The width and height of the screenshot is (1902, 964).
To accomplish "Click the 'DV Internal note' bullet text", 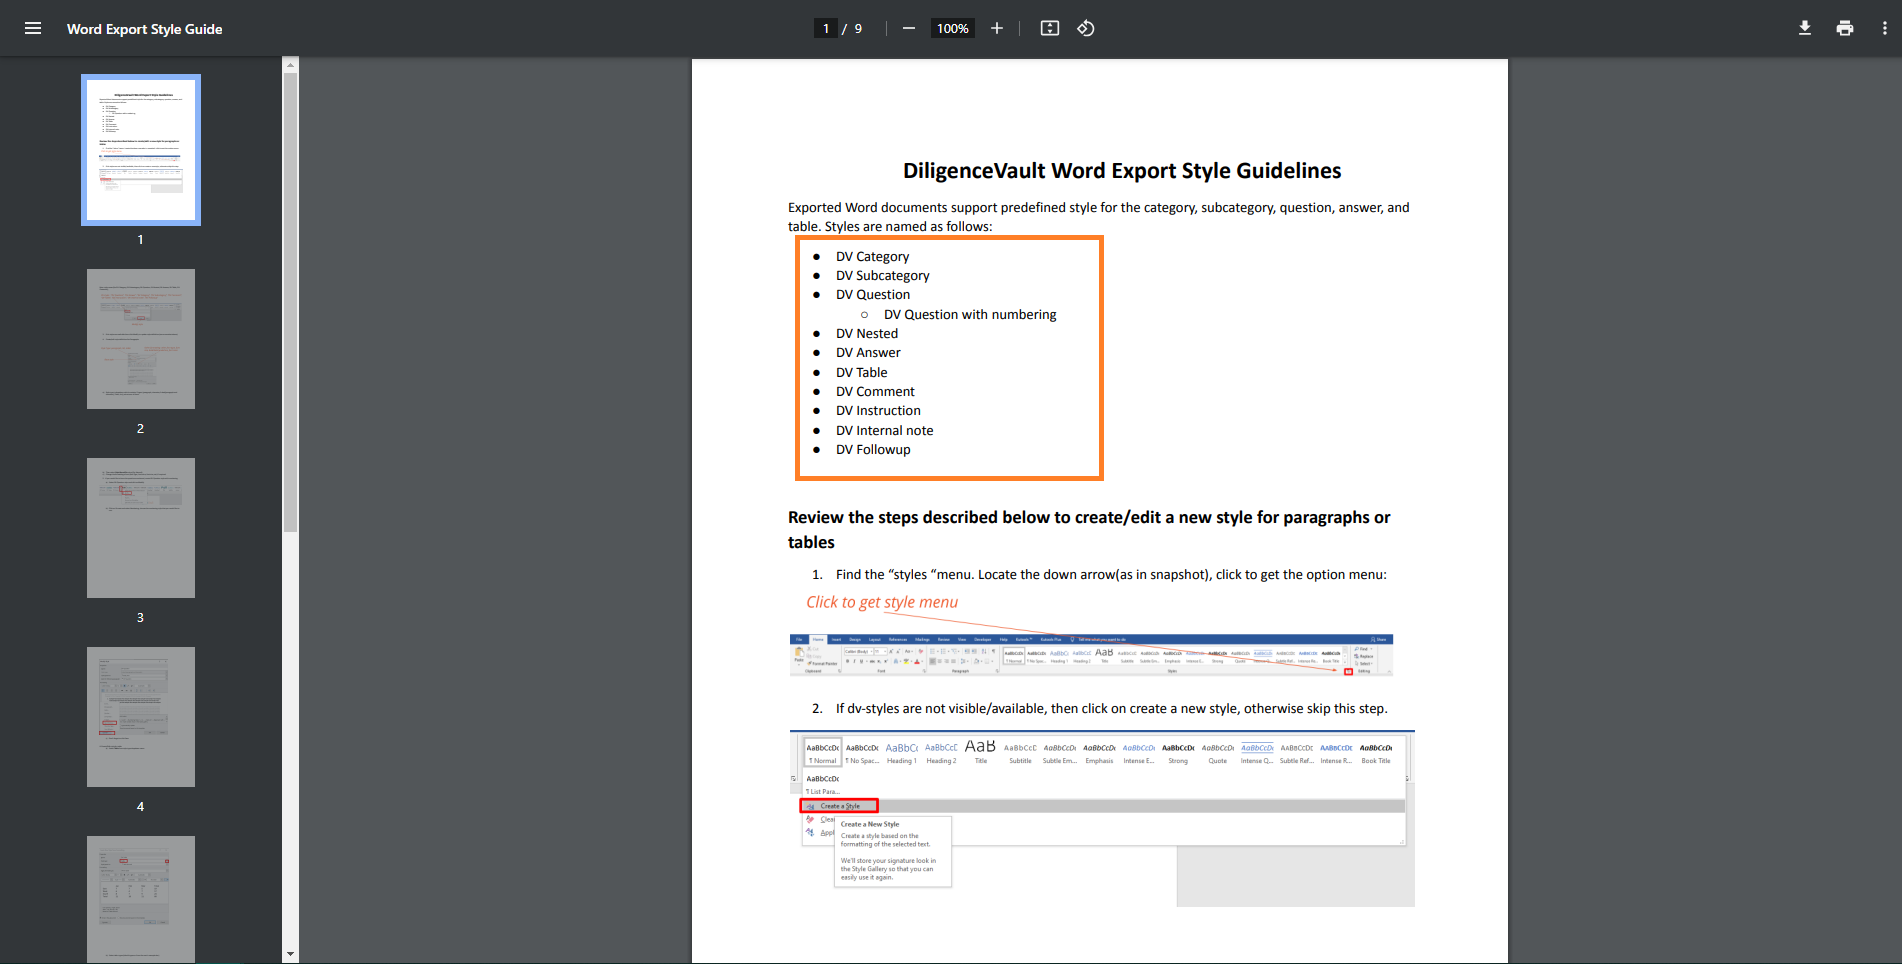I will pyautogui.click(x=884, y=431).
